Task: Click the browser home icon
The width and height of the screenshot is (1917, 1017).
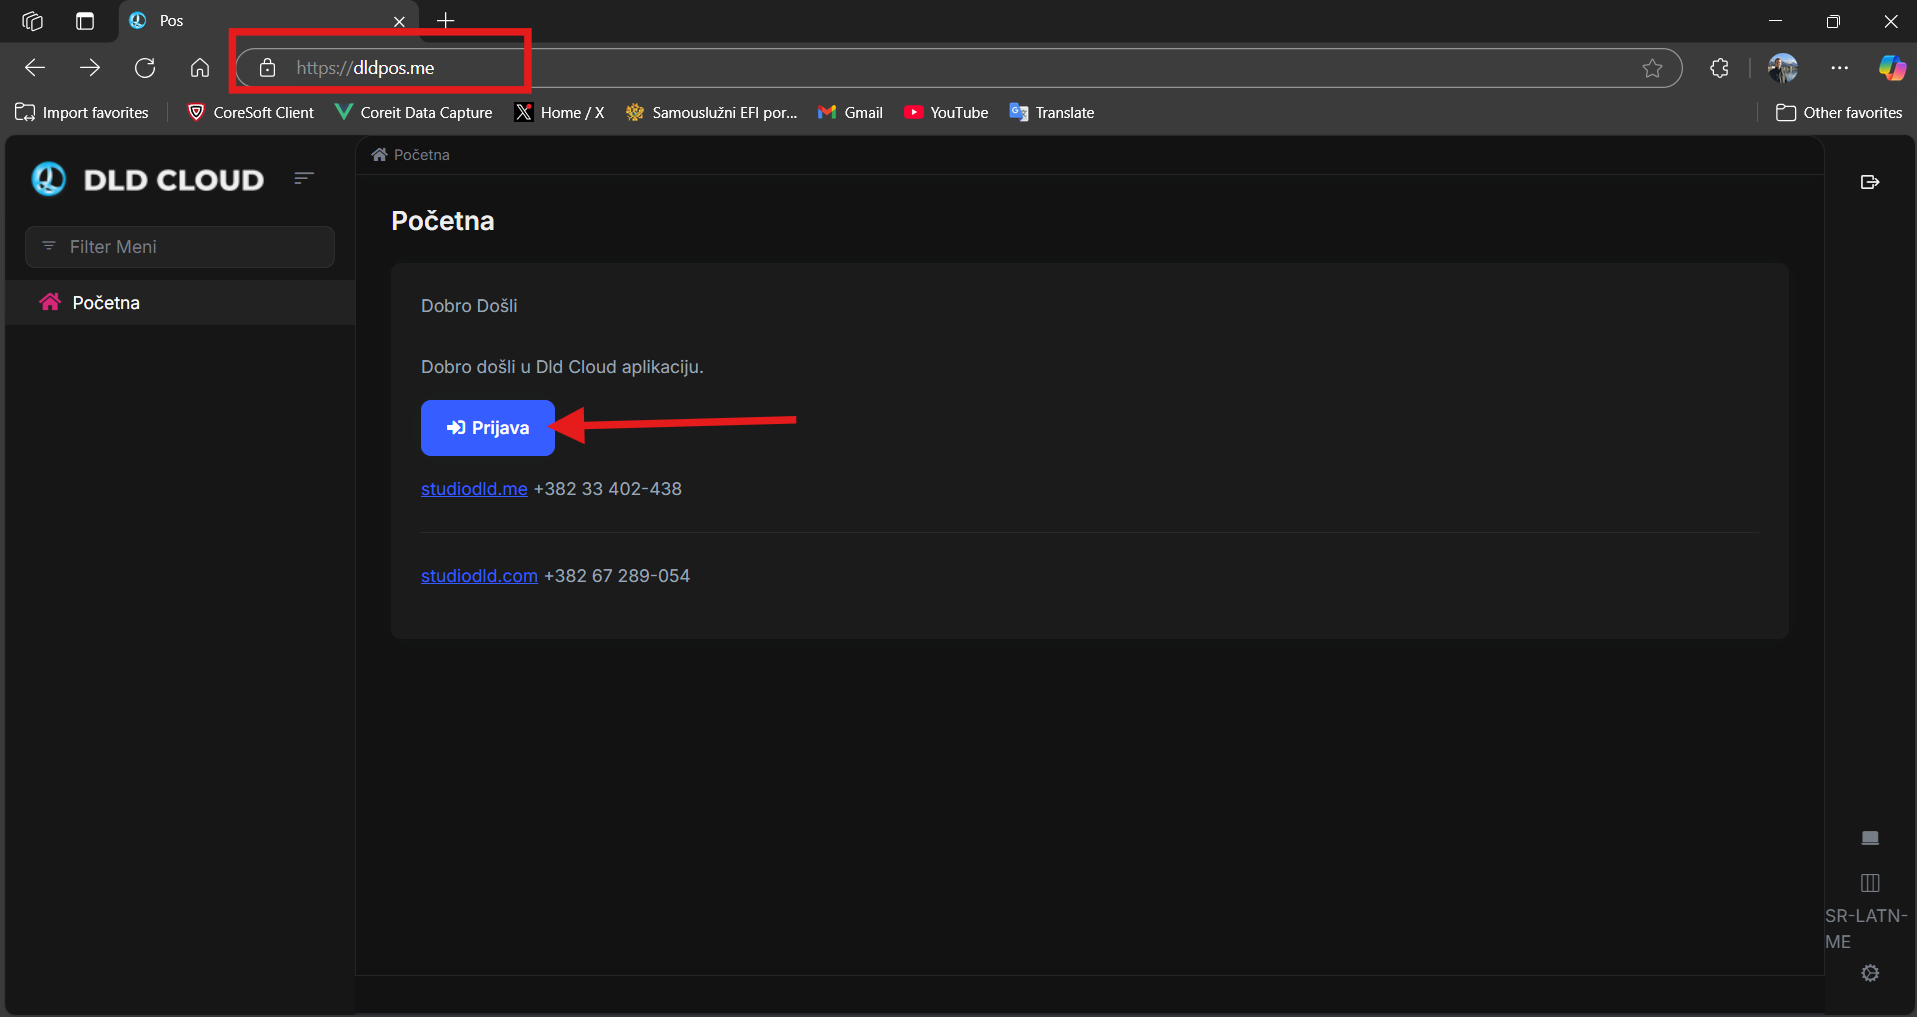Action: point(200,68)
